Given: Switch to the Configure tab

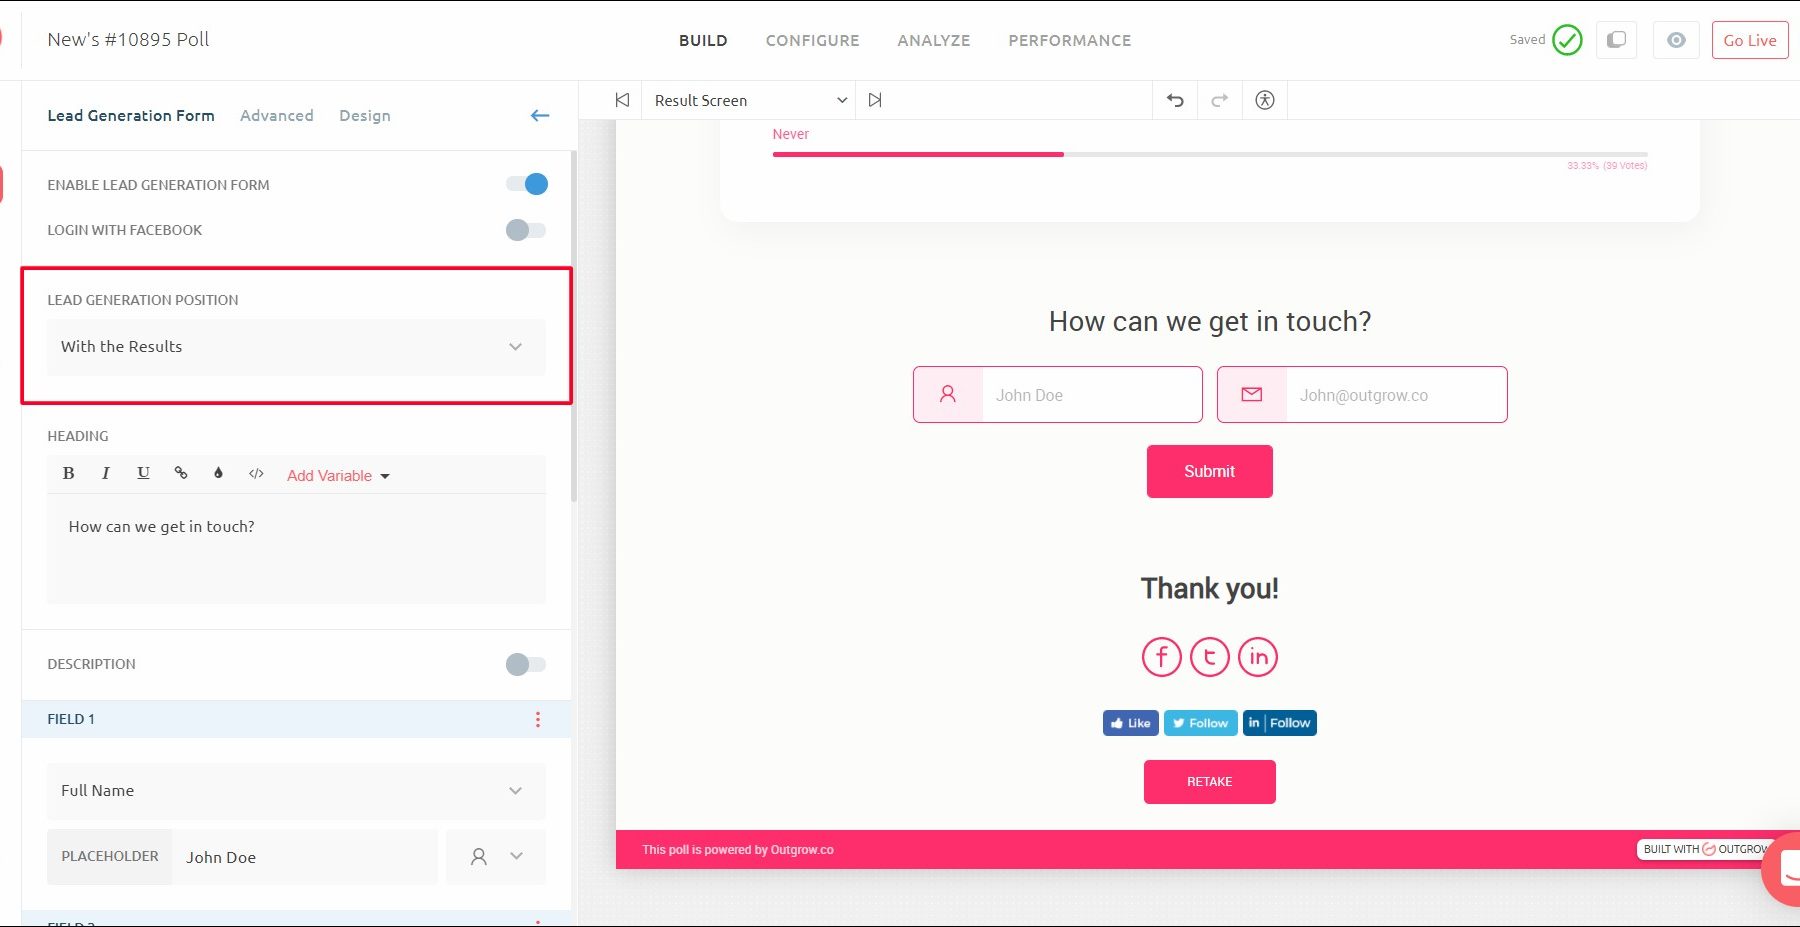Looking at the screenshot, I should [x=812, y=41].
